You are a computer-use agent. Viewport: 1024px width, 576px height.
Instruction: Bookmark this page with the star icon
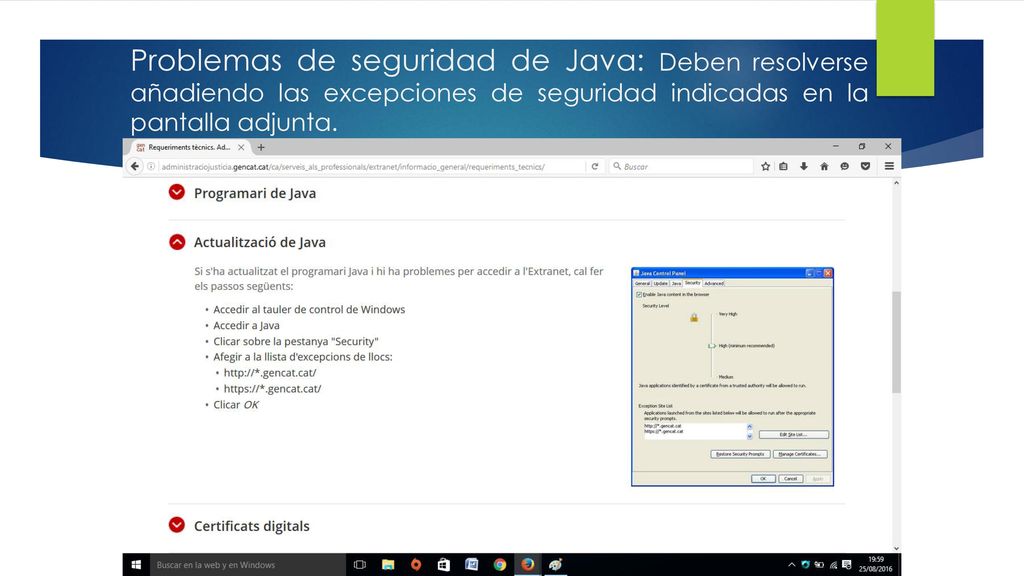coord(765,167)
